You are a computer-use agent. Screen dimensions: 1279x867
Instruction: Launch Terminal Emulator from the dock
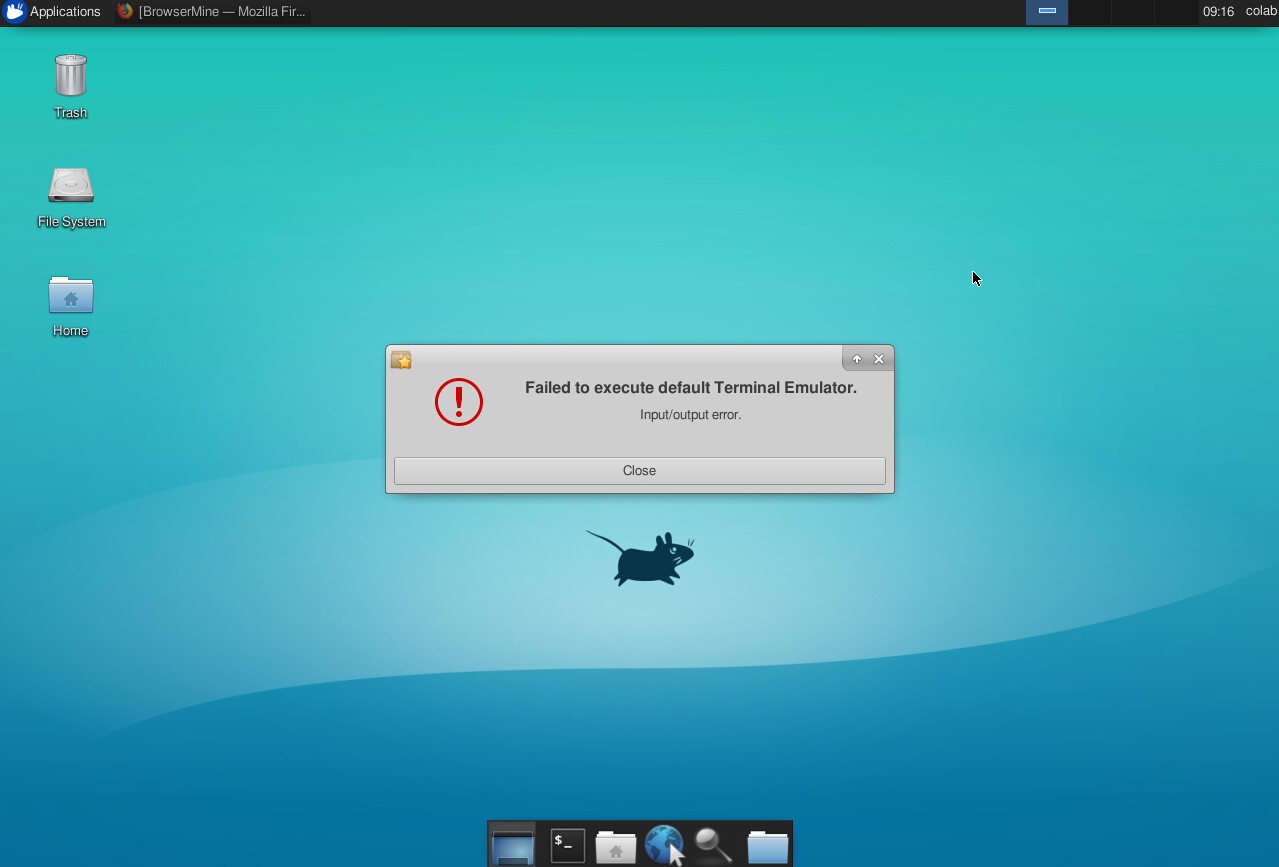(567, 845)
